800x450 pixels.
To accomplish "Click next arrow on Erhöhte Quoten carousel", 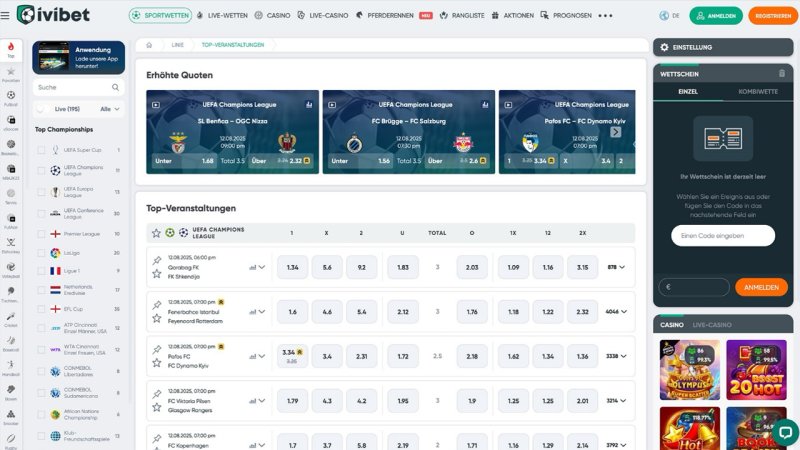I will point(616,131).
